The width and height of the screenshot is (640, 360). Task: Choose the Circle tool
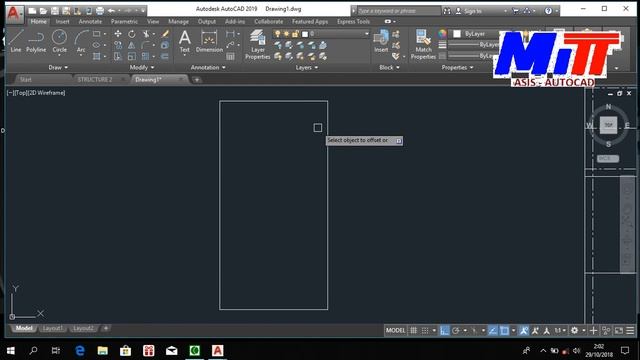click(x=59, y=41)
